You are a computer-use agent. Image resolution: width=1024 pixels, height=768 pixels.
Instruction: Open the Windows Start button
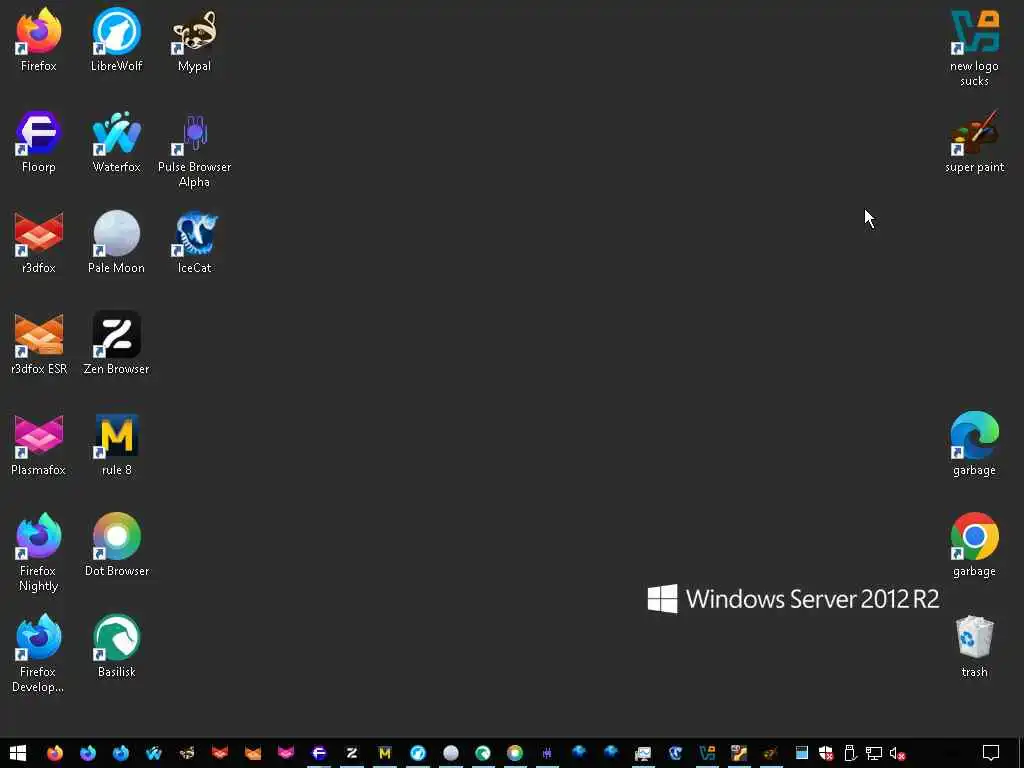(x=18, y=753)
